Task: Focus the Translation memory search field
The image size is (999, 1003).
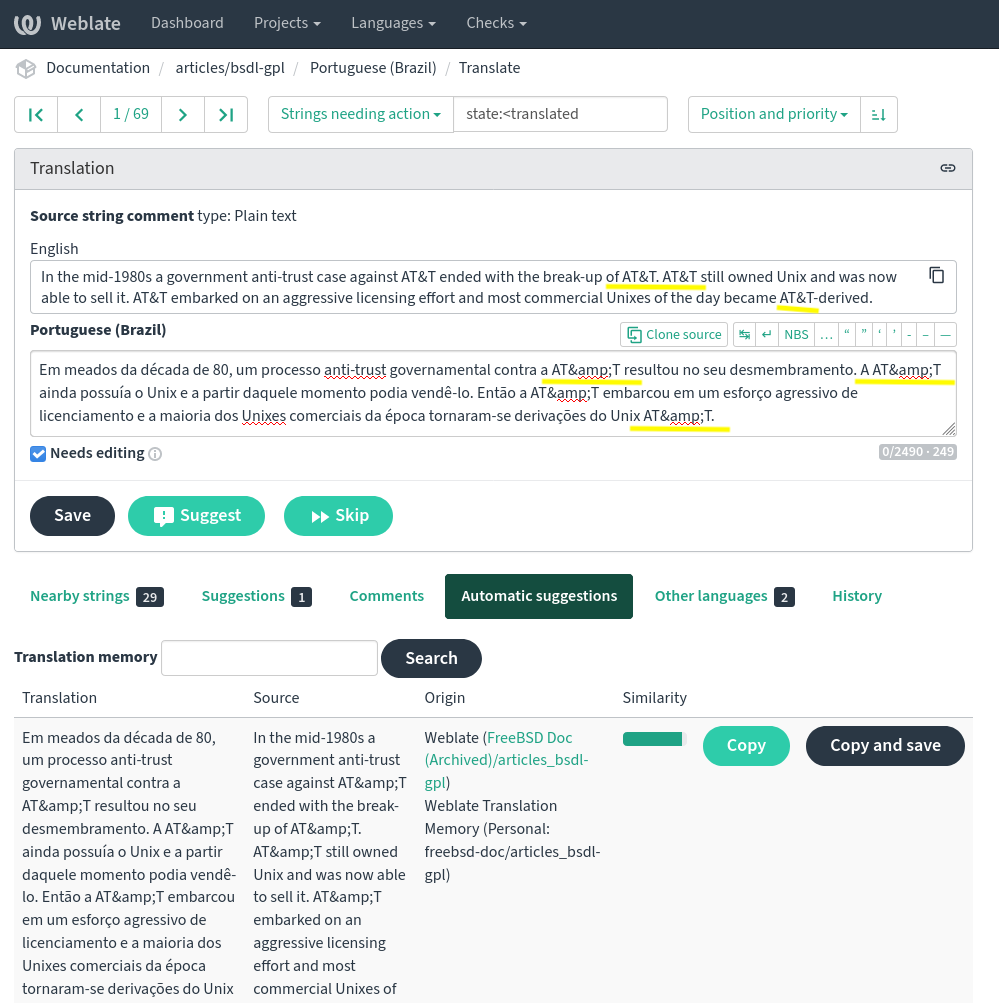Action: pyautogui.click(x=269, y=658)
